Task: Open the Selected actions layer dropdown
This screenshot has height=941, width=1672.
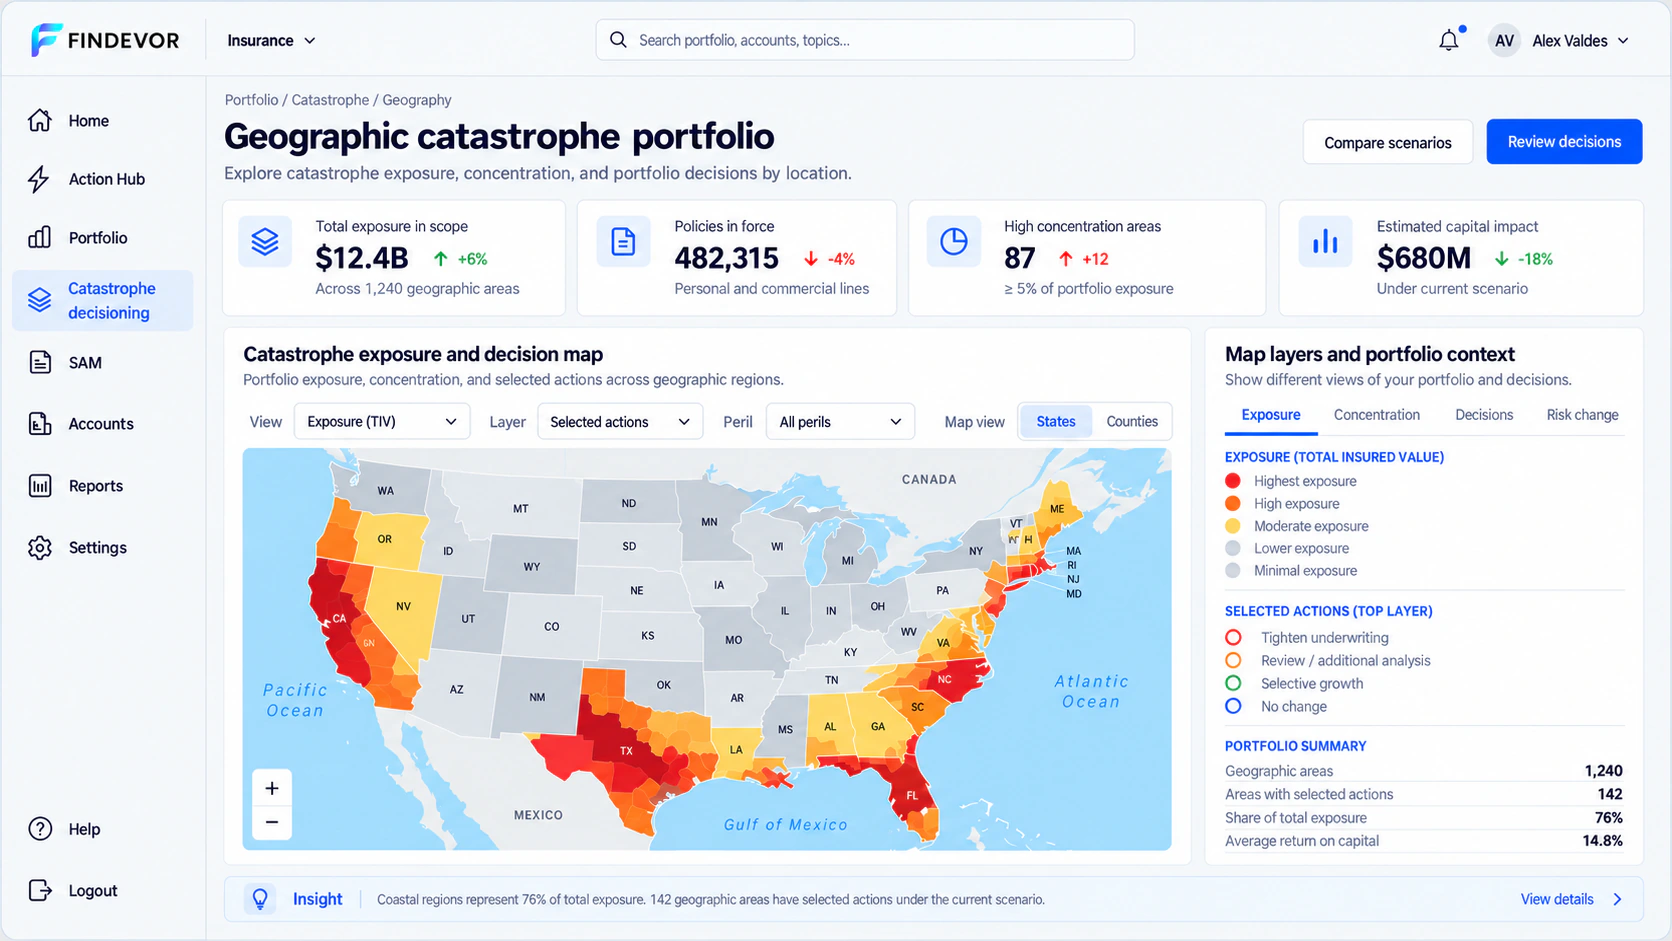Action: (x=620, y=422)
